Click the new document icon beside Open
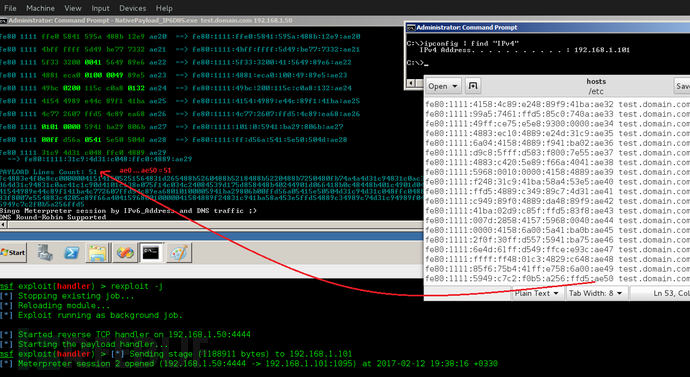 tap(473, 86)
